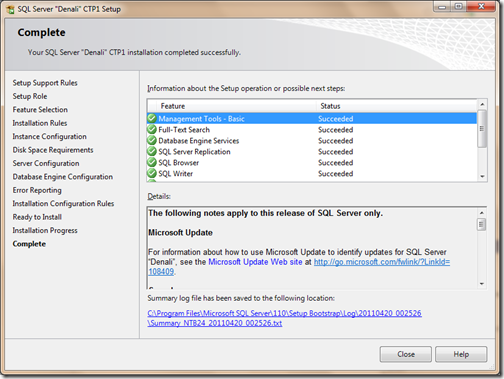Viewport: 504px width, 379px height.
Task: Select the Database Engine Services row
Action: [x=312, y=140]
